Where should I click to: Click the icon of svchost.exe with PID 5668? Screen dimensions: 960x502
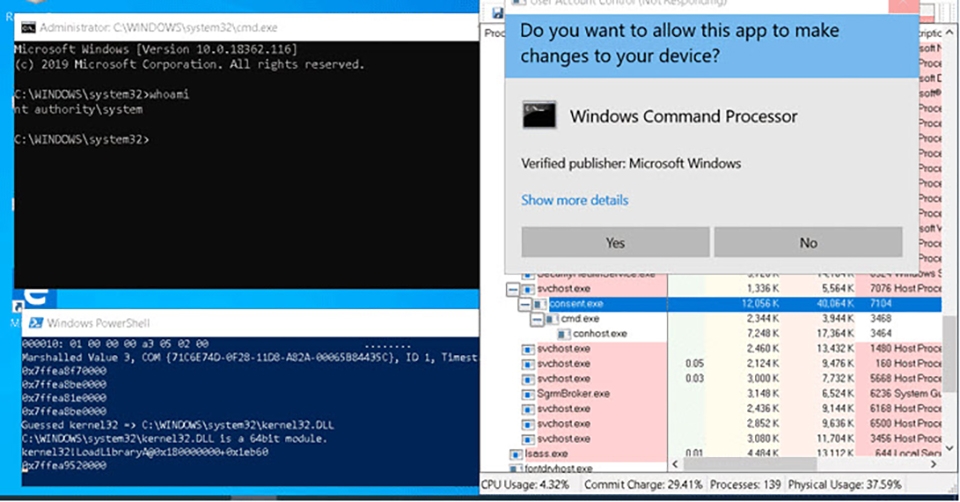click(528, 379)
